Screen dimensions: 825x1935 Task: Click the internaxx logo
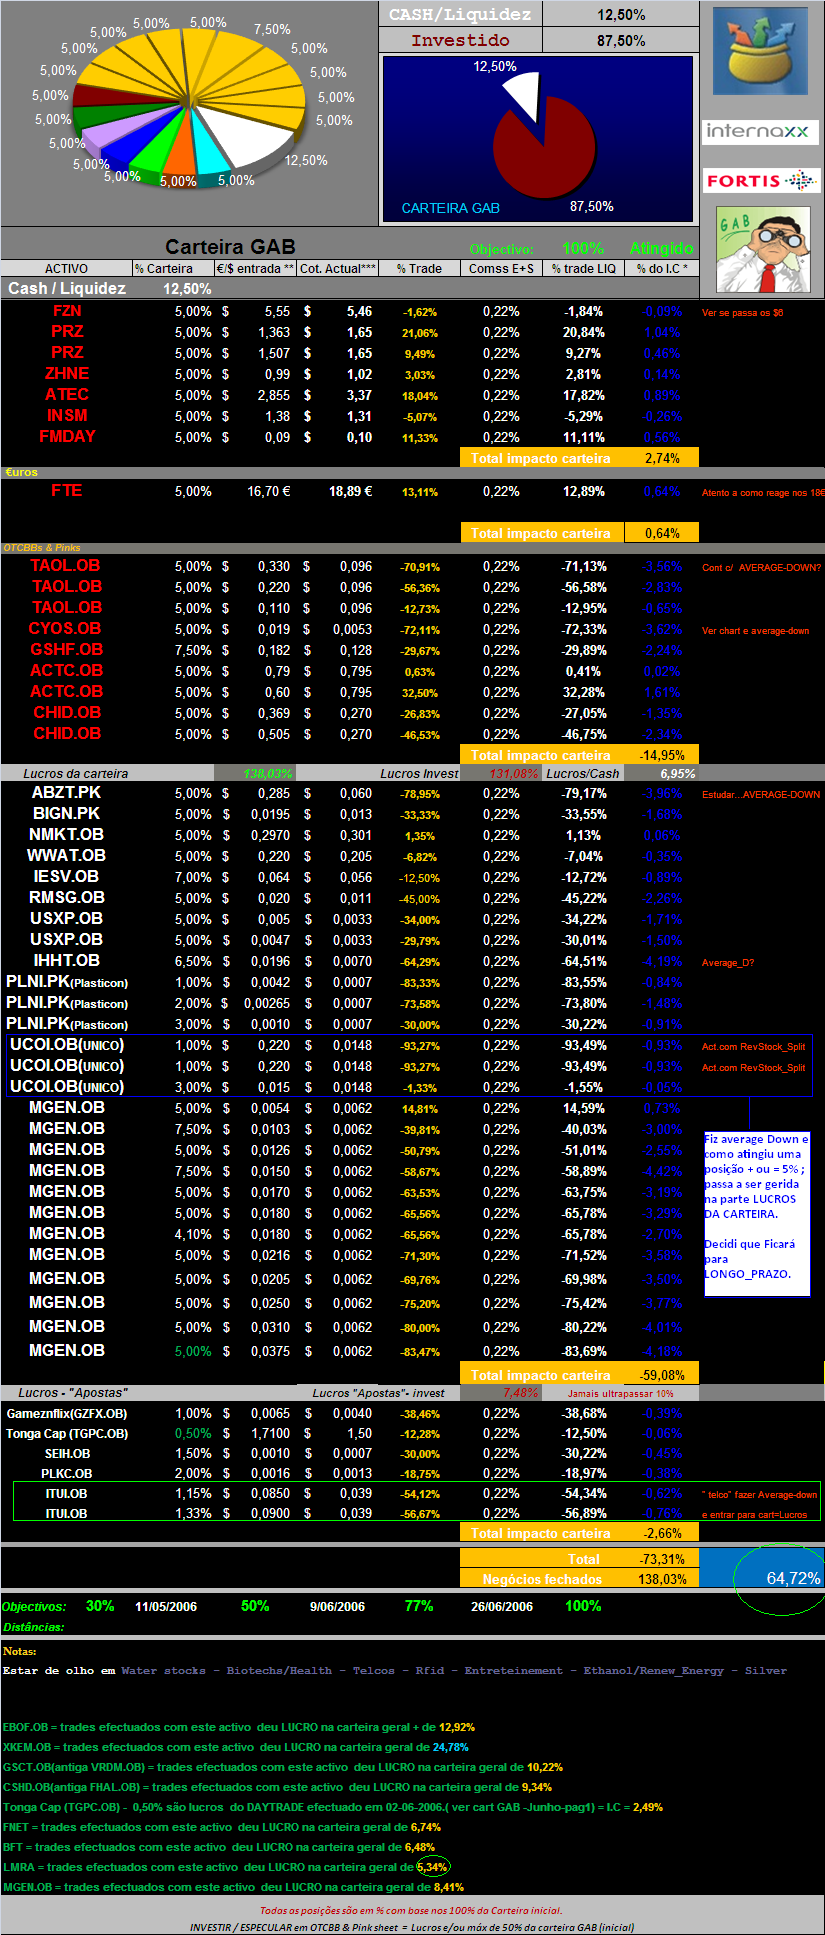(x=760, y=131)
